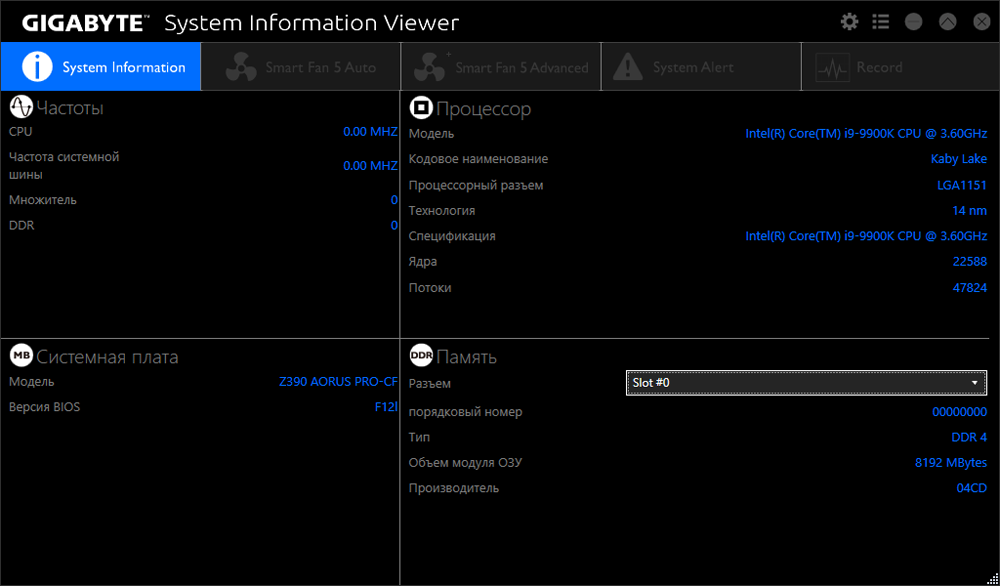Click the list menu icon in title bar
This screenshot has height=586, width=1000.
(x=881, y=21)
